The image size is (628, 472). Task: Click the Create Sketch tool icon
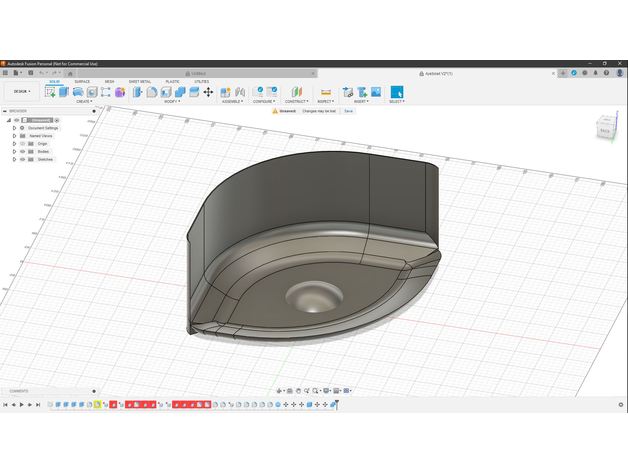[x=50, y=92]
